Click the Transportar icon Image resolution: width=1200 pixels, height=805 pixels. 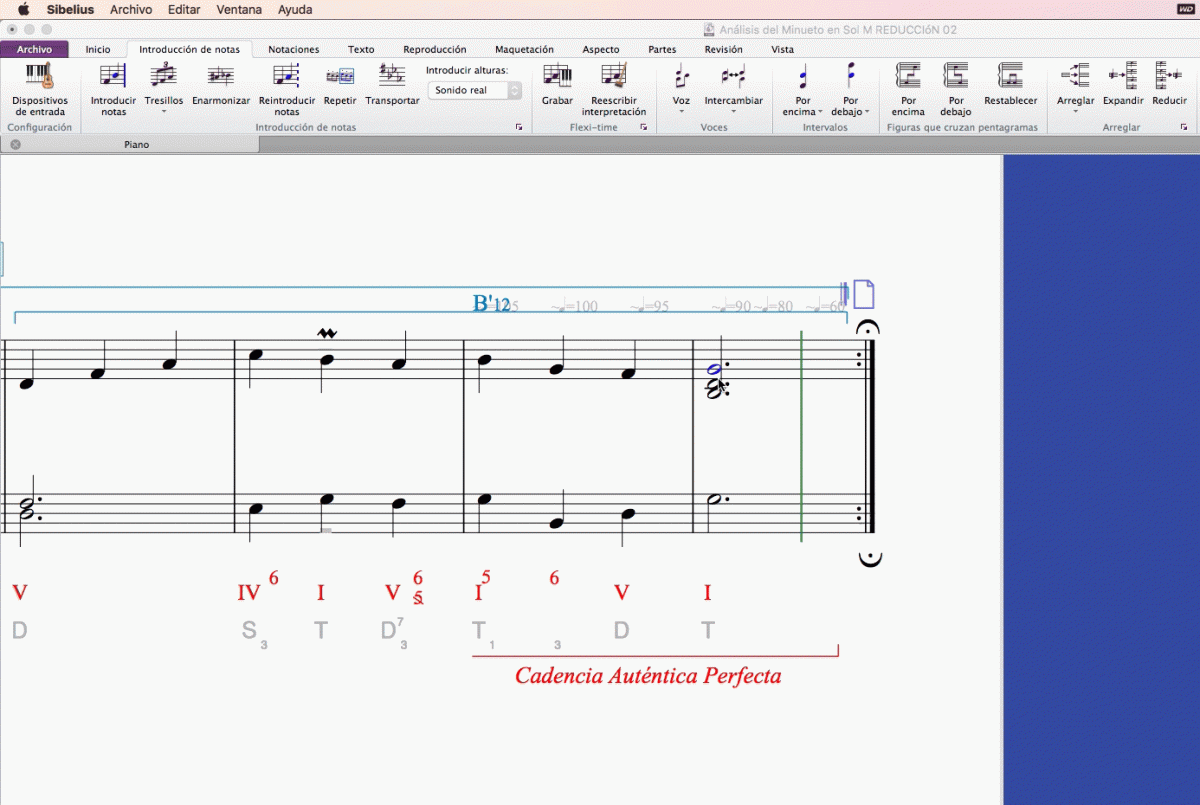[392, 76]
